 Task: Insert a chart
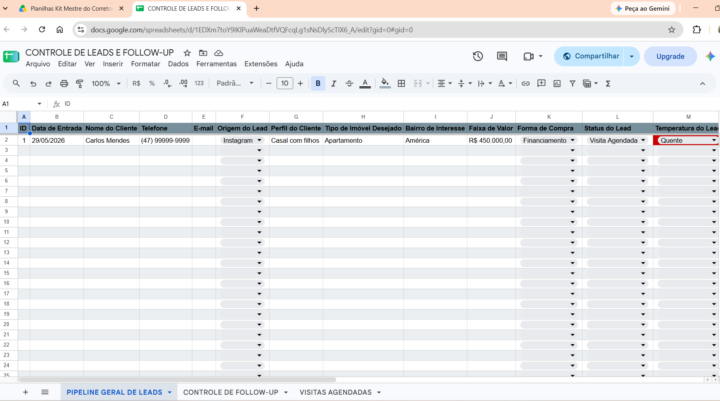(557, 84)
